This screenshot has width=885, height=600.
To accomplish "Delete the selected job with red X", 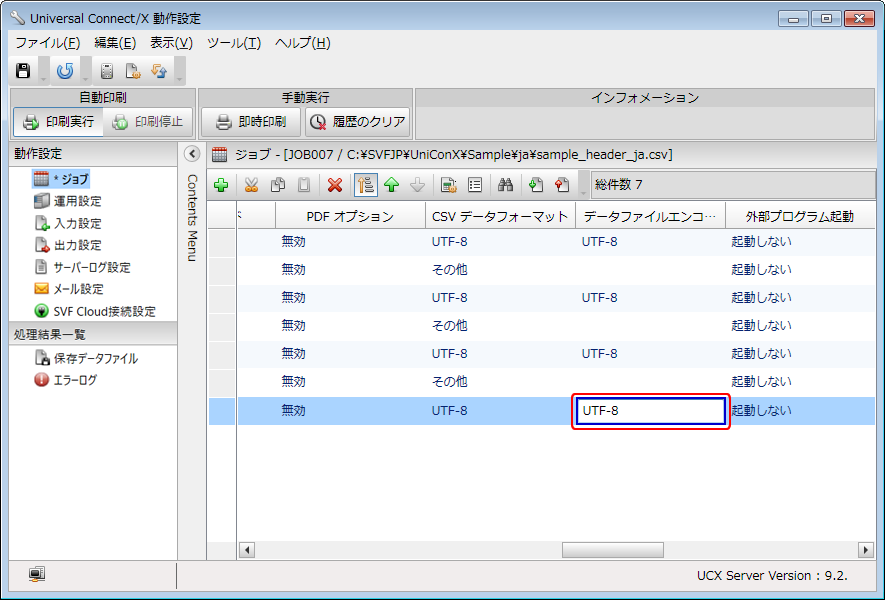I will [335, 185].
